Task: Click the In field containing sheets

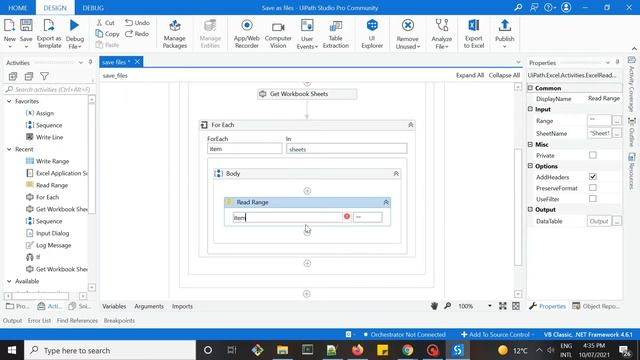Action: (347, 149)
